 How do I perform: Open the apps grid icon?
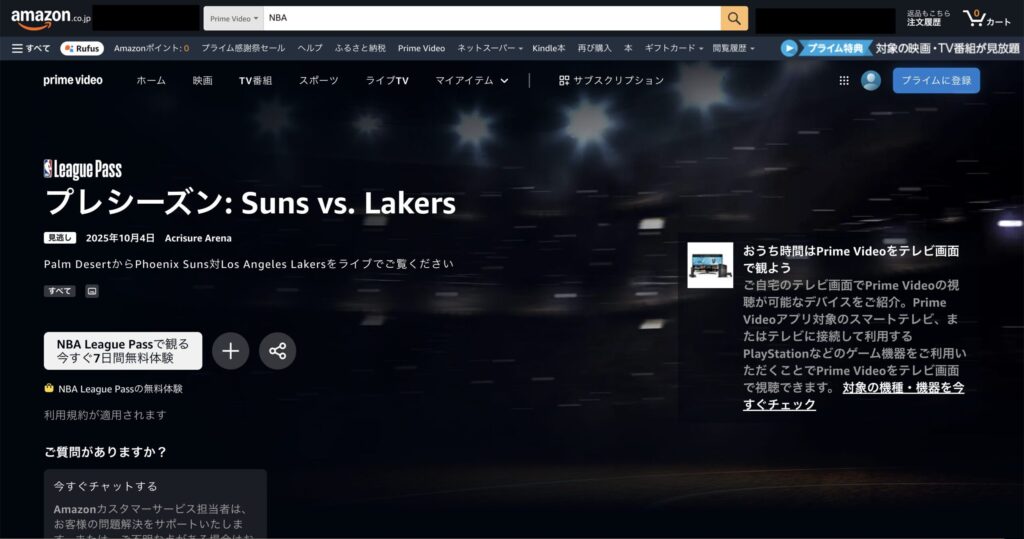[x=844, y=80]
